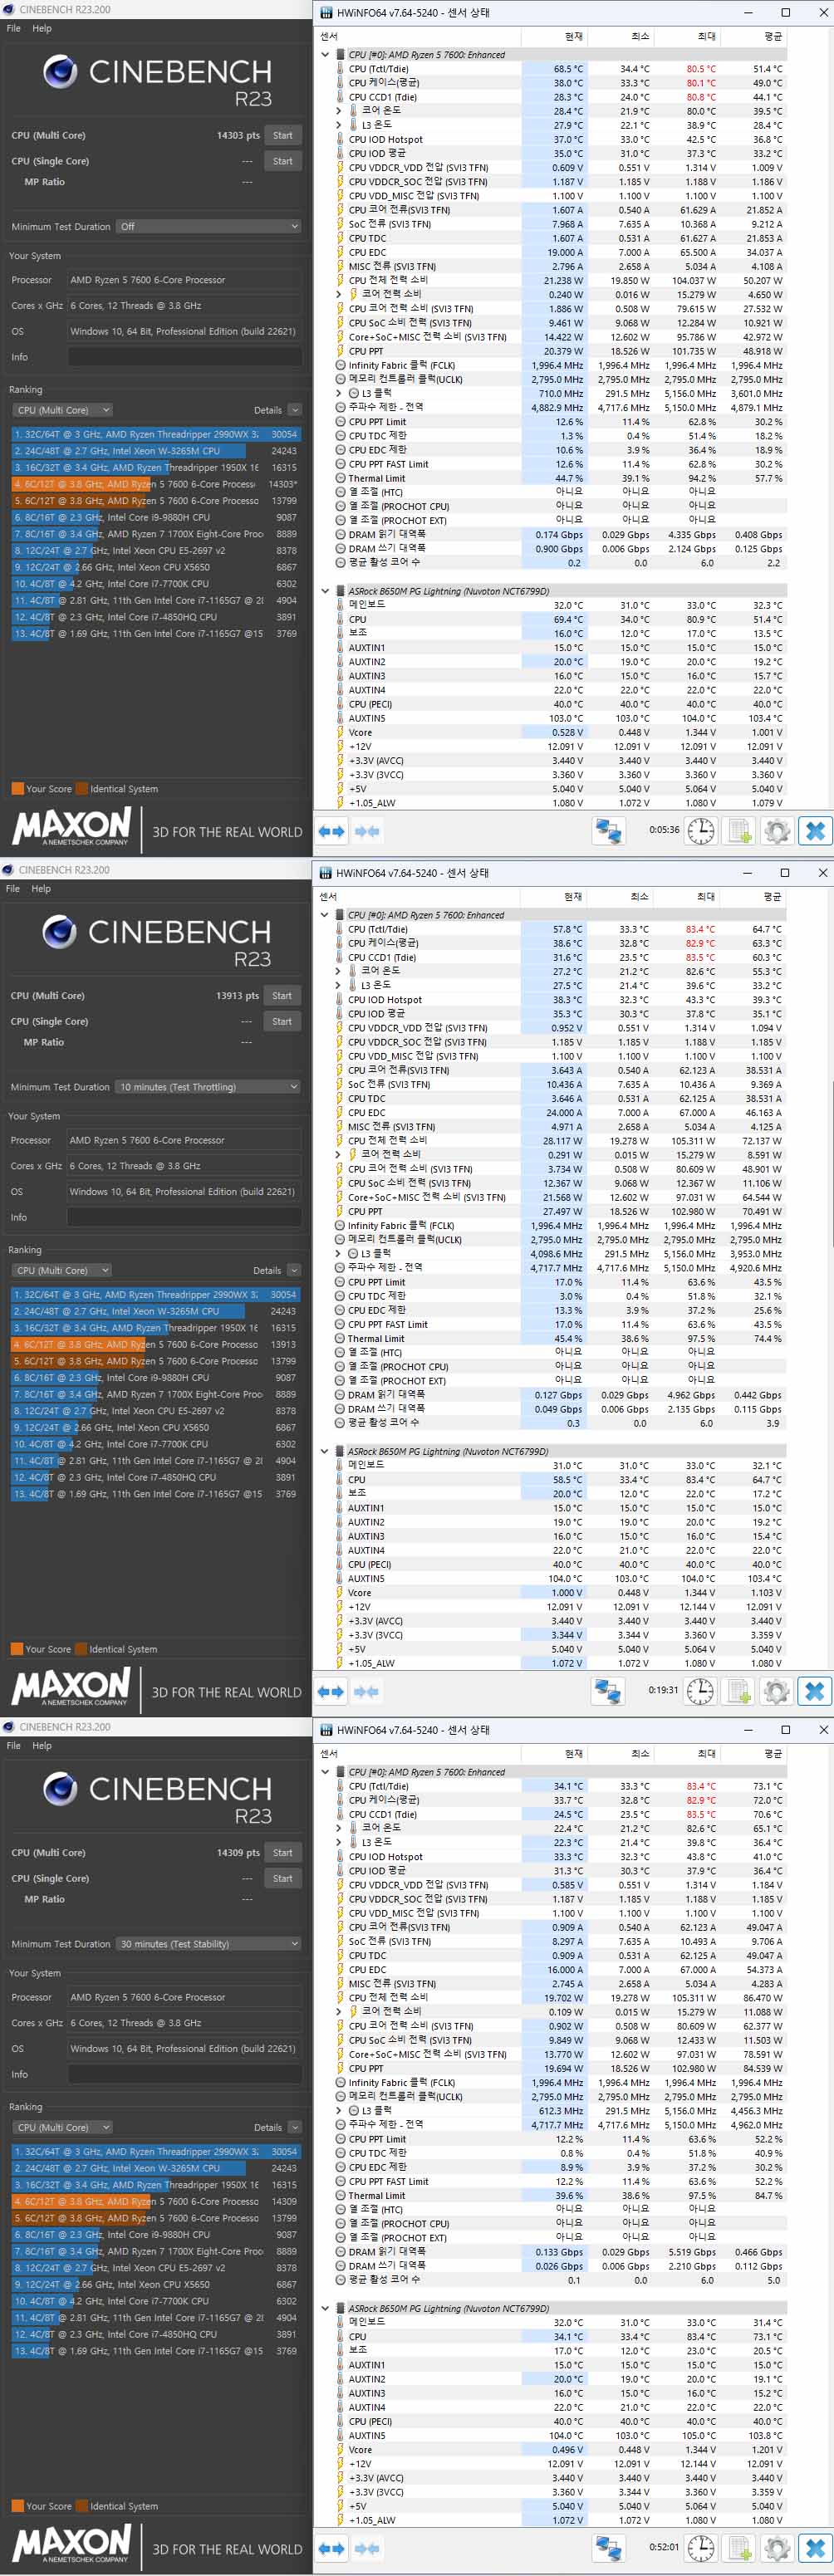Start logging via sheet icon in 0:19:31 window
This screenshot has height=2576, width=834.
[x=738, y=1691]
